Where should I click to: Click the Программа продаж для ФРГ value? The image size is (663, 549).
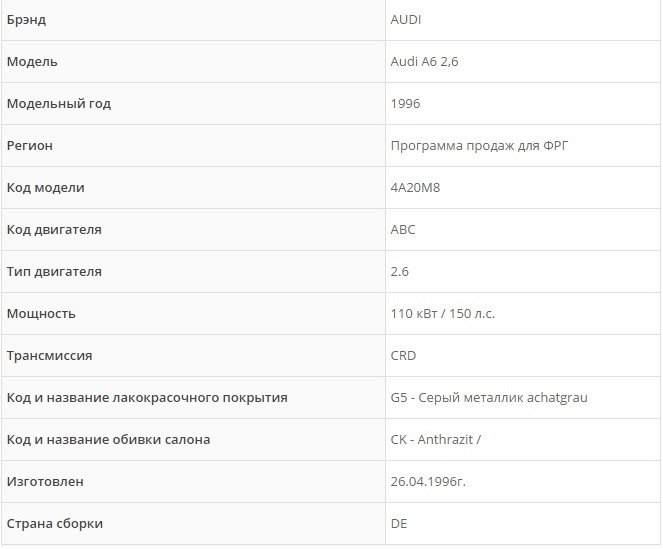pos(479,145)
